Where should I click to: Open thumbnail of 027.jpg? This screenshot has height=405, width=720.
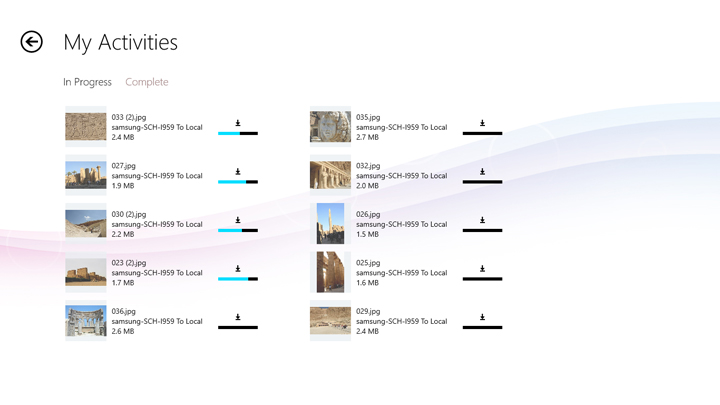[x=86, y=175]
